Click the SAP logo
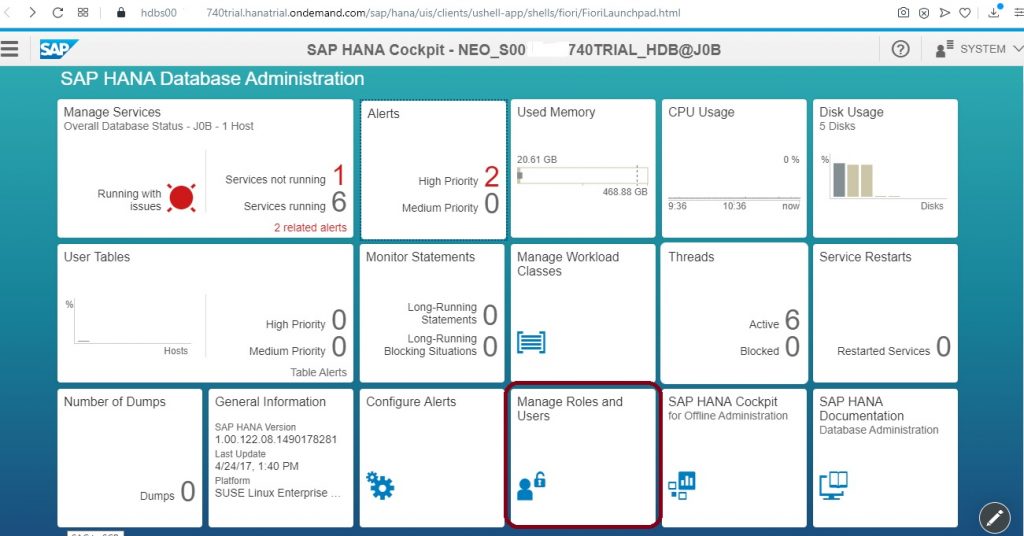The width and height of the screenshot is (1024, 536). [x=58, y=49]
